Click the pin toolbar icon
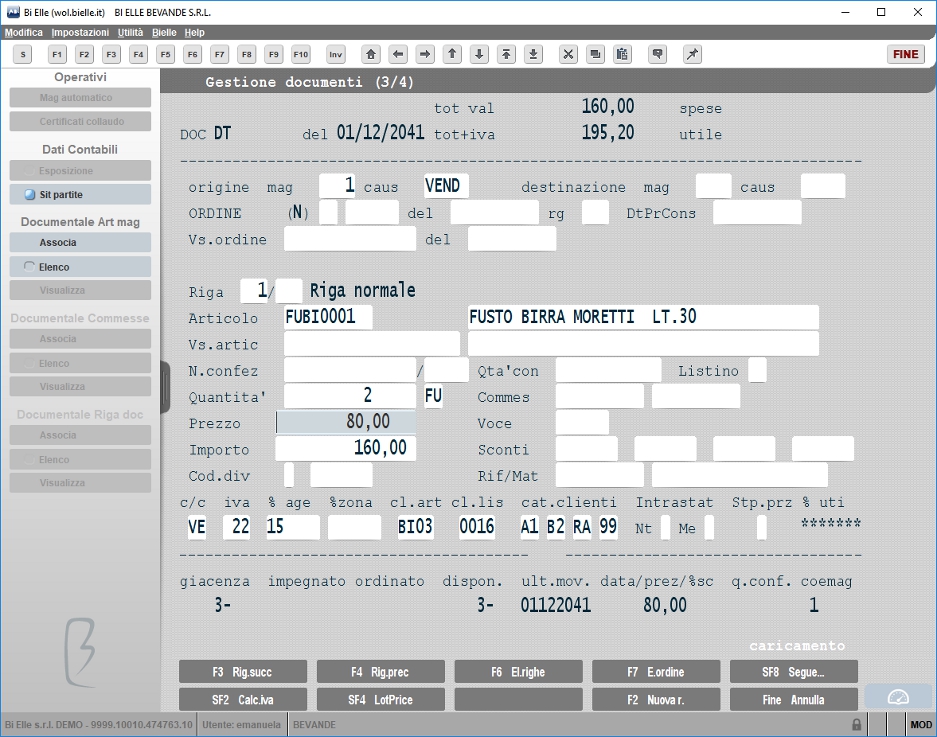The width and height of the screenshot is (937, 737). pyautogui.click(x=692, y=54)
